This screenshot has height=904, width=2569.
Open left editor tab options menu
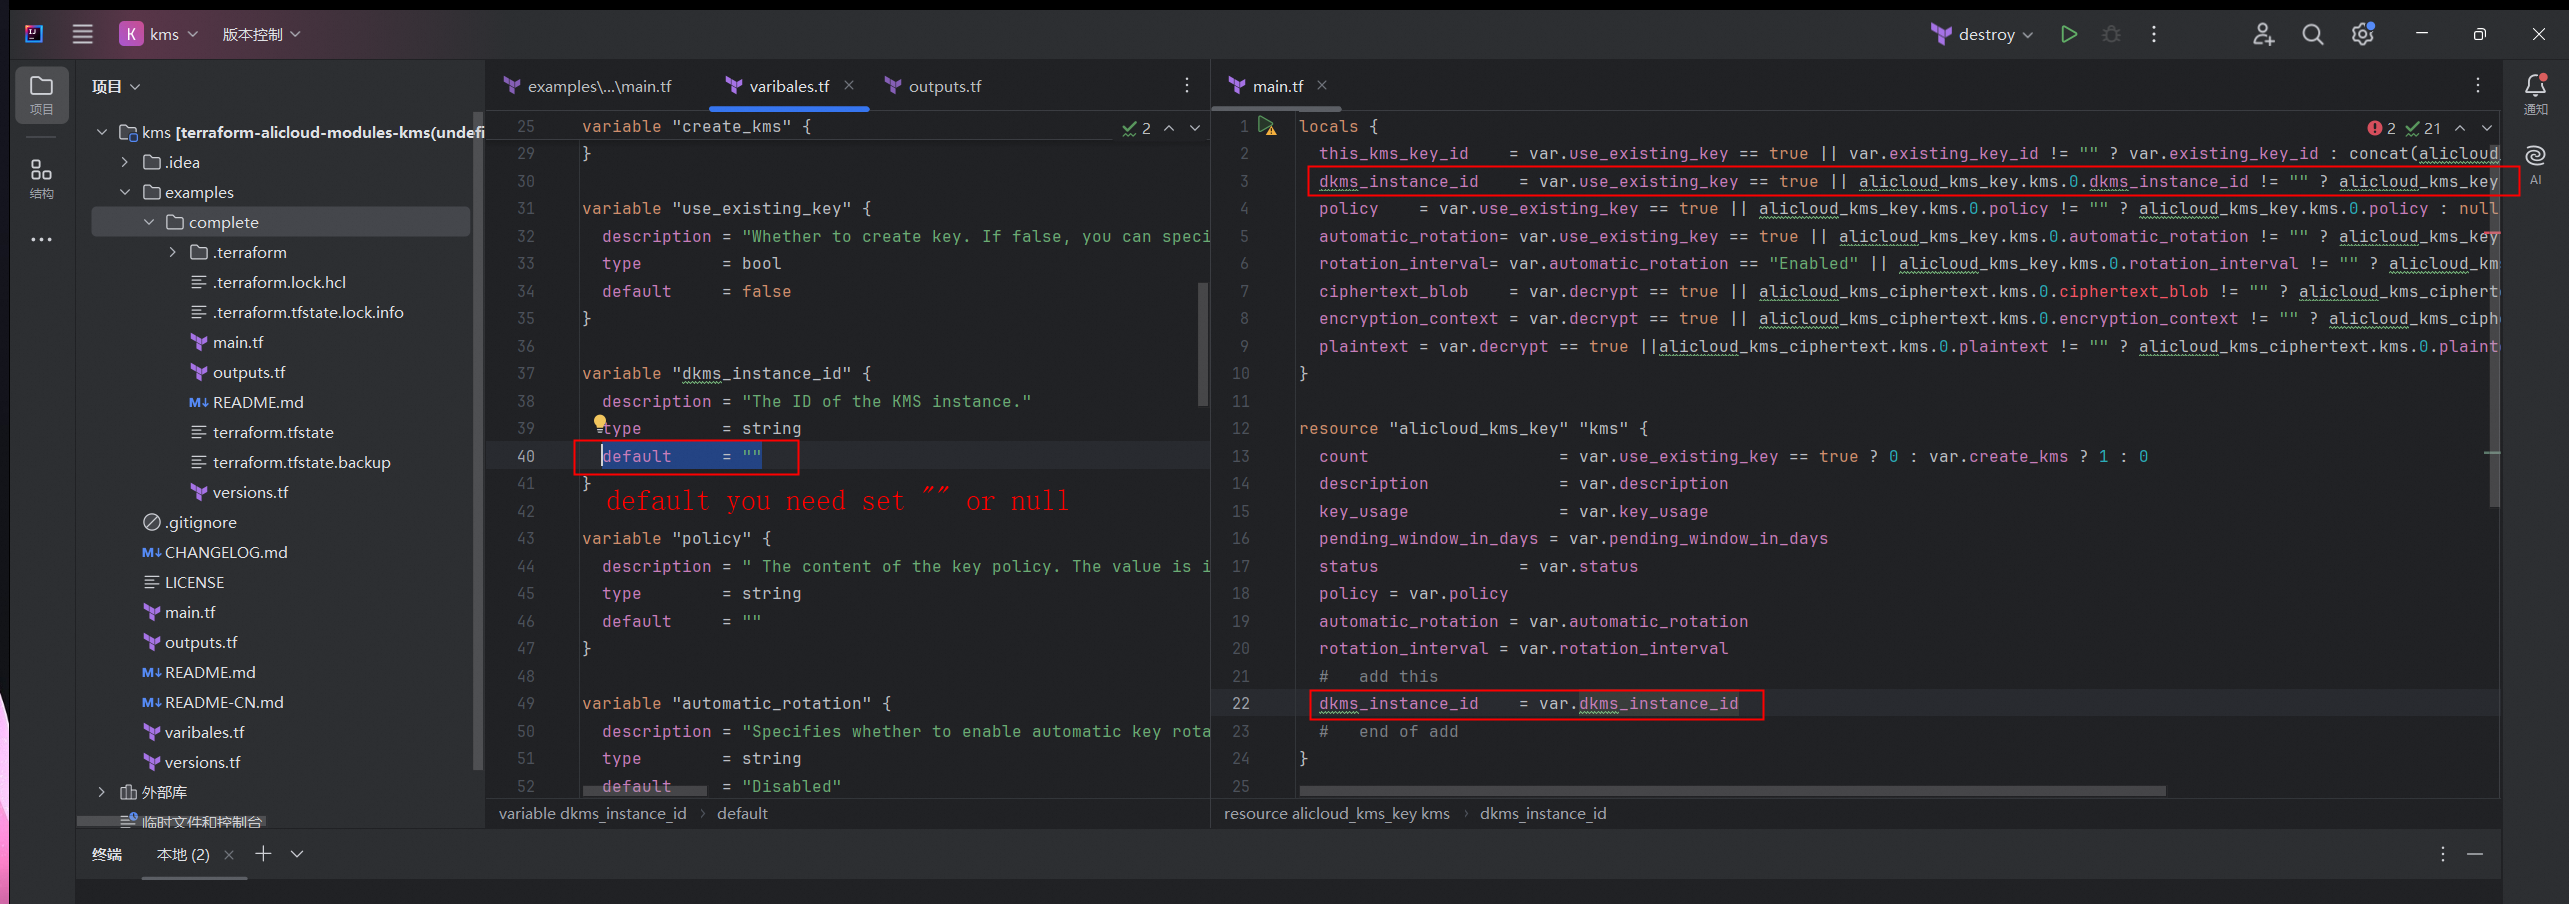pyautogui.click(x=1187, y=85)
